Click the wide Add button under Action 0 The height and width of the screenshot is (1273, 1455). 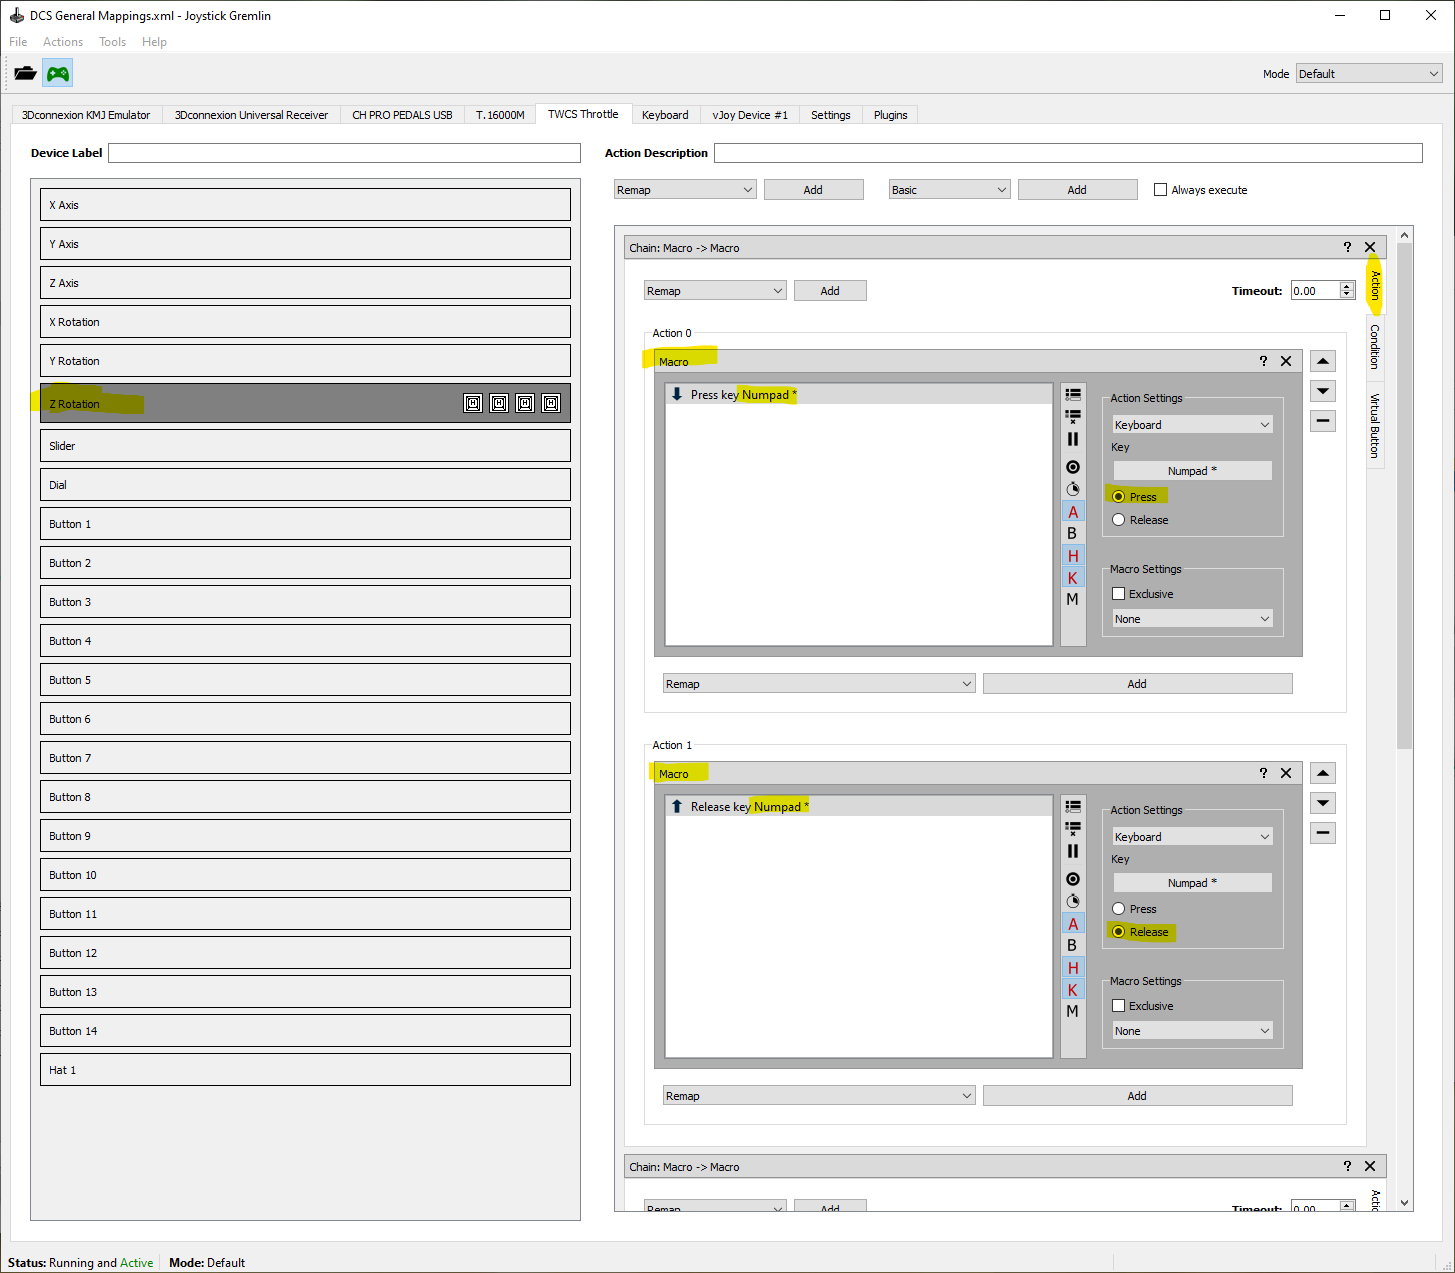(1137, 684)
